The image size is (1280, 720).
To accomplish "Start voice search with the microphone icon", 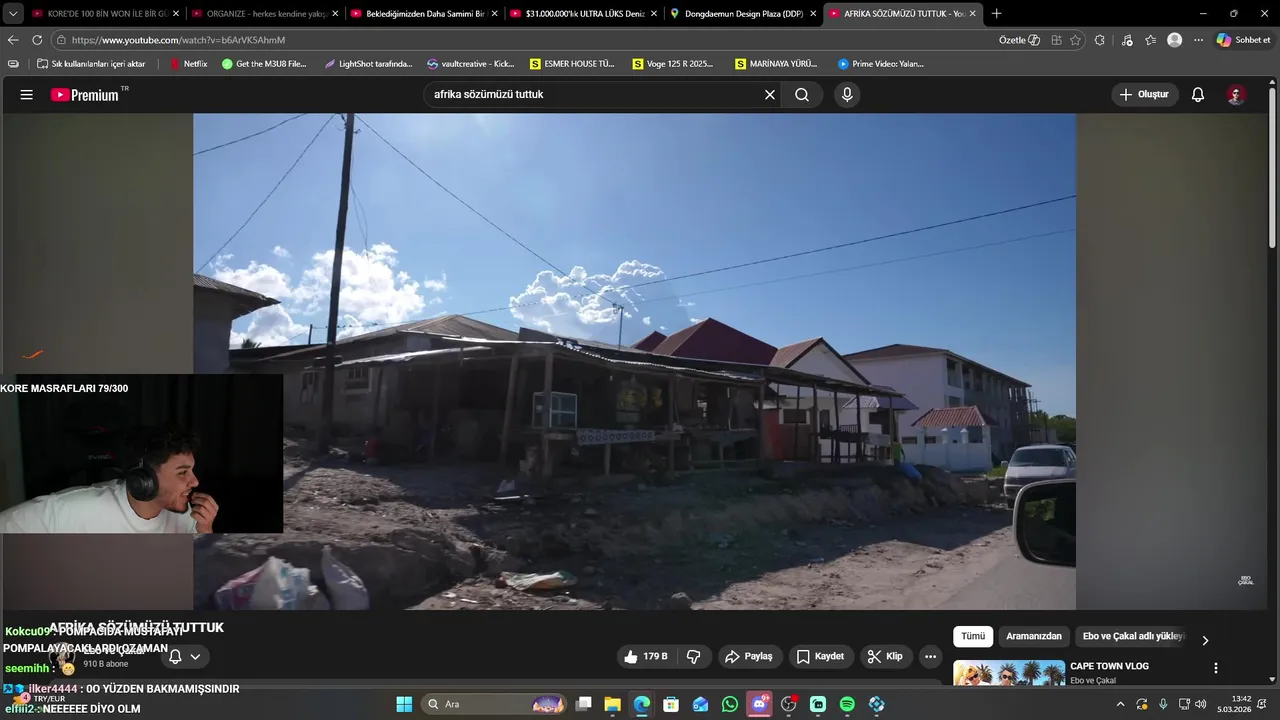I will [x=847, y=95].
